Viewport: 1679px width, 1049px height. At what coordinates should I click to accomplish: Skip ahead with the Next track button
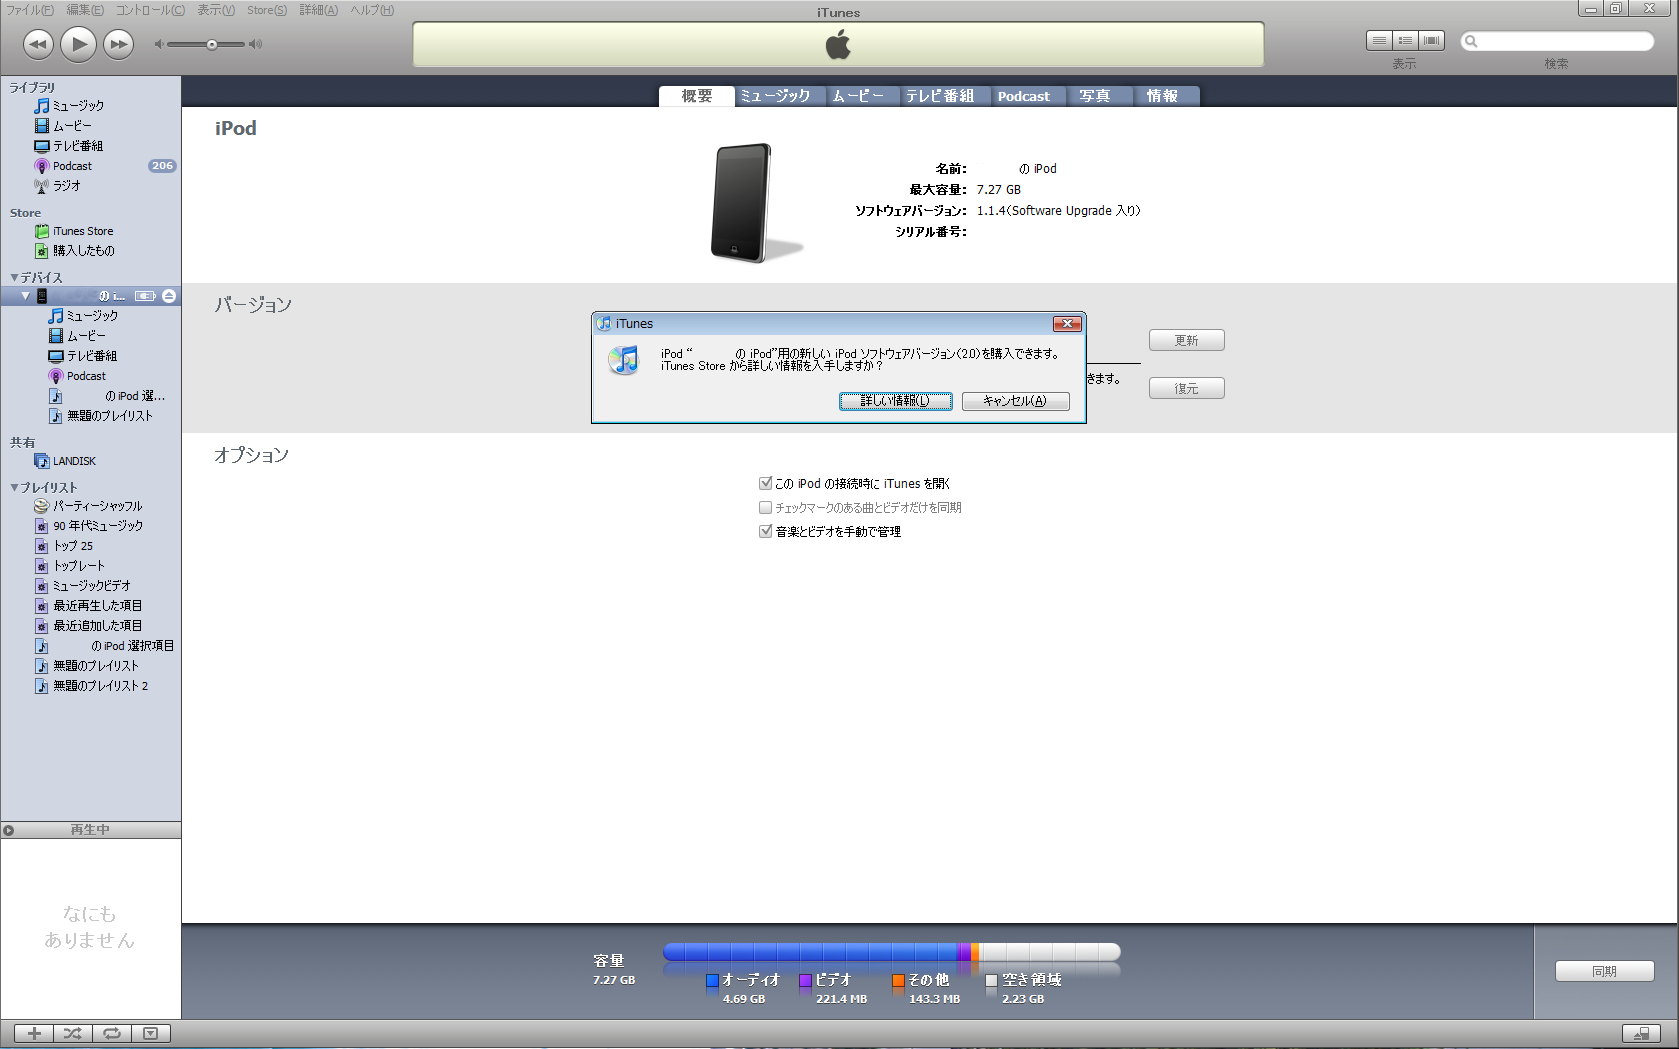tap(119, 44)
